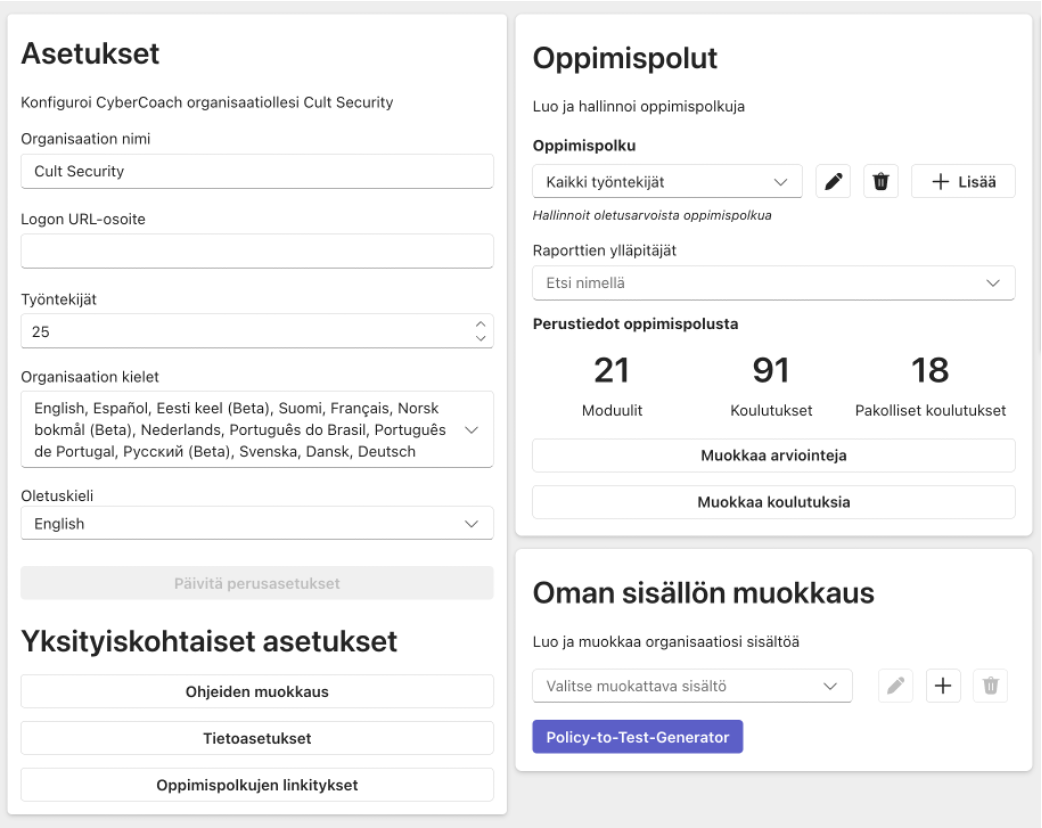This screenshot has height=828, width=1042.
Task: Open Ohjeiden muokkaus settings
Action: click(x=257, y=691)
